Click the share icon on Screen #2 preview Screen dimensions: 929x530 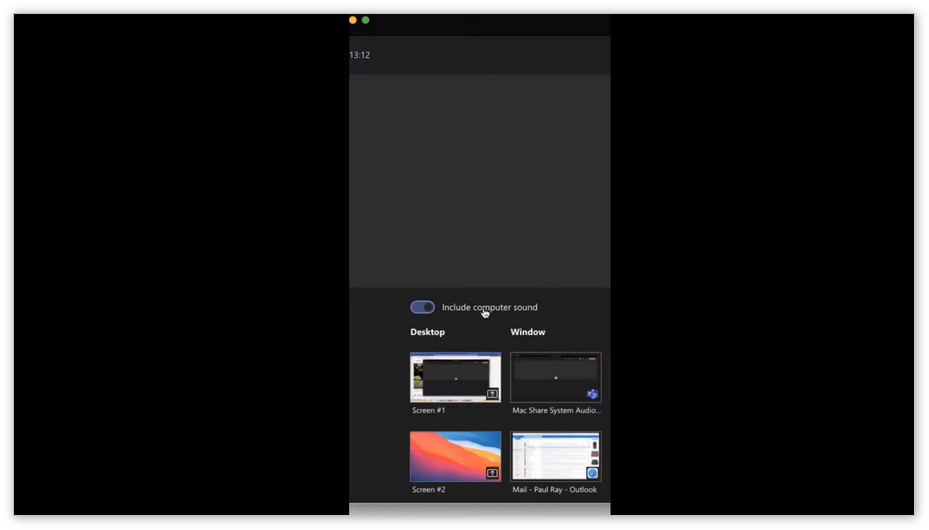tap(492, 473)
